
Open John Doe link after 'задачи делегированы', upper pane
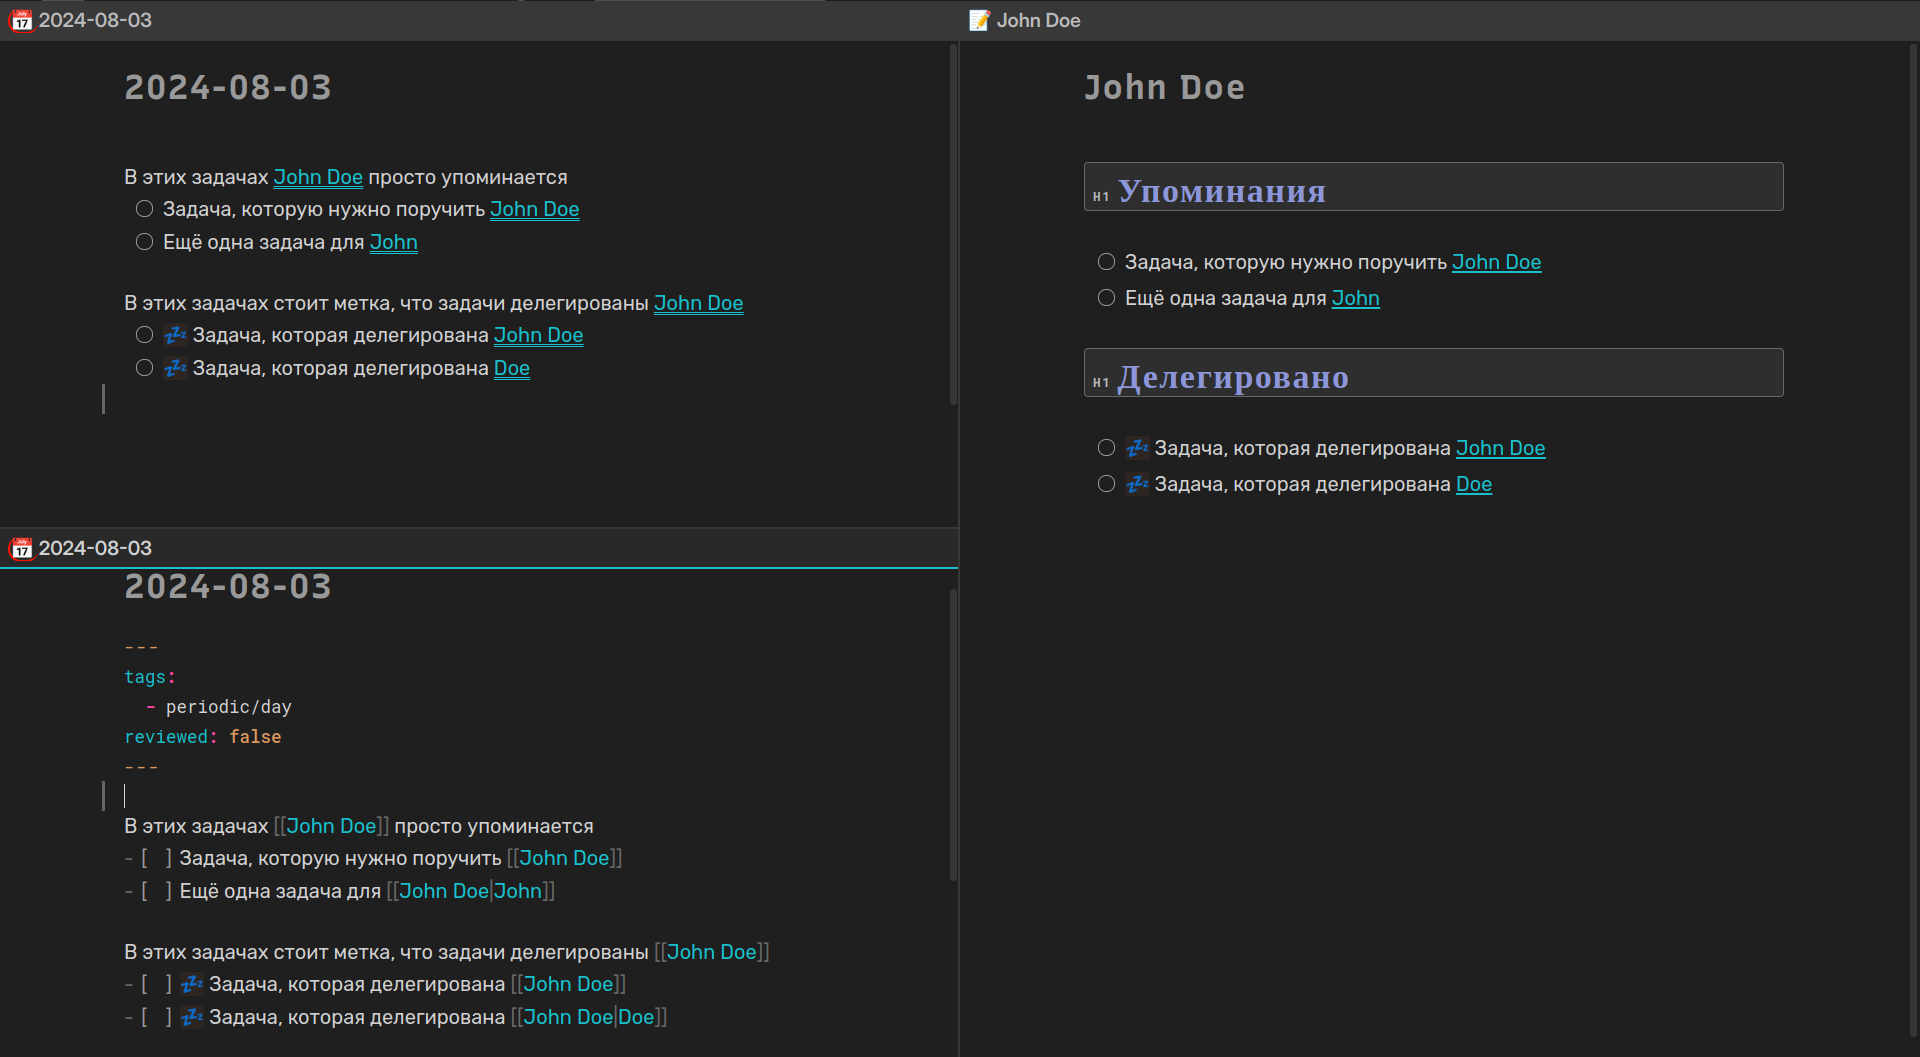pyautogui.click(x=699, y=303)
